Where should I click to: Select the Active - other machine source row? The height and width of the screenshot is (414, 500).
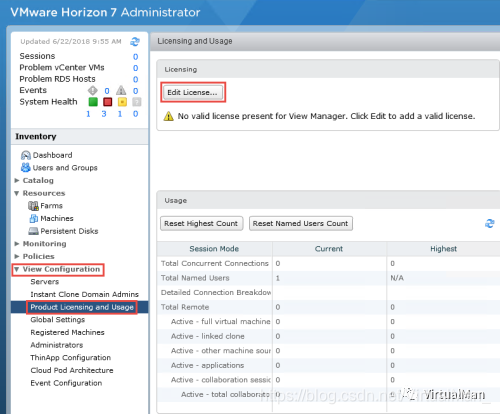coord(328,351)
